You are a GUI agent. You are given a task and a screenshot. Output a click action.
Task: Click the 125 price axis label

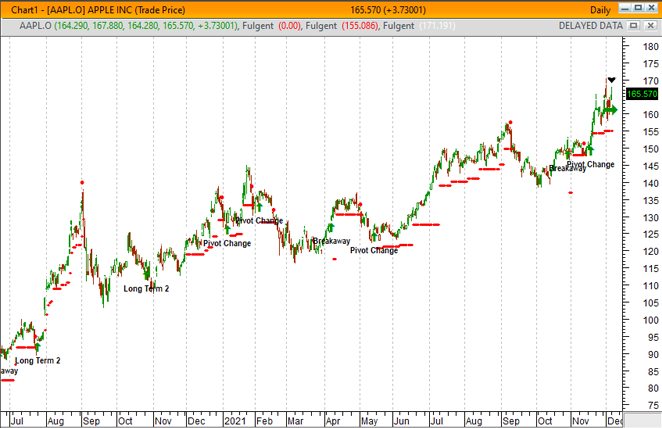[651, 234]
